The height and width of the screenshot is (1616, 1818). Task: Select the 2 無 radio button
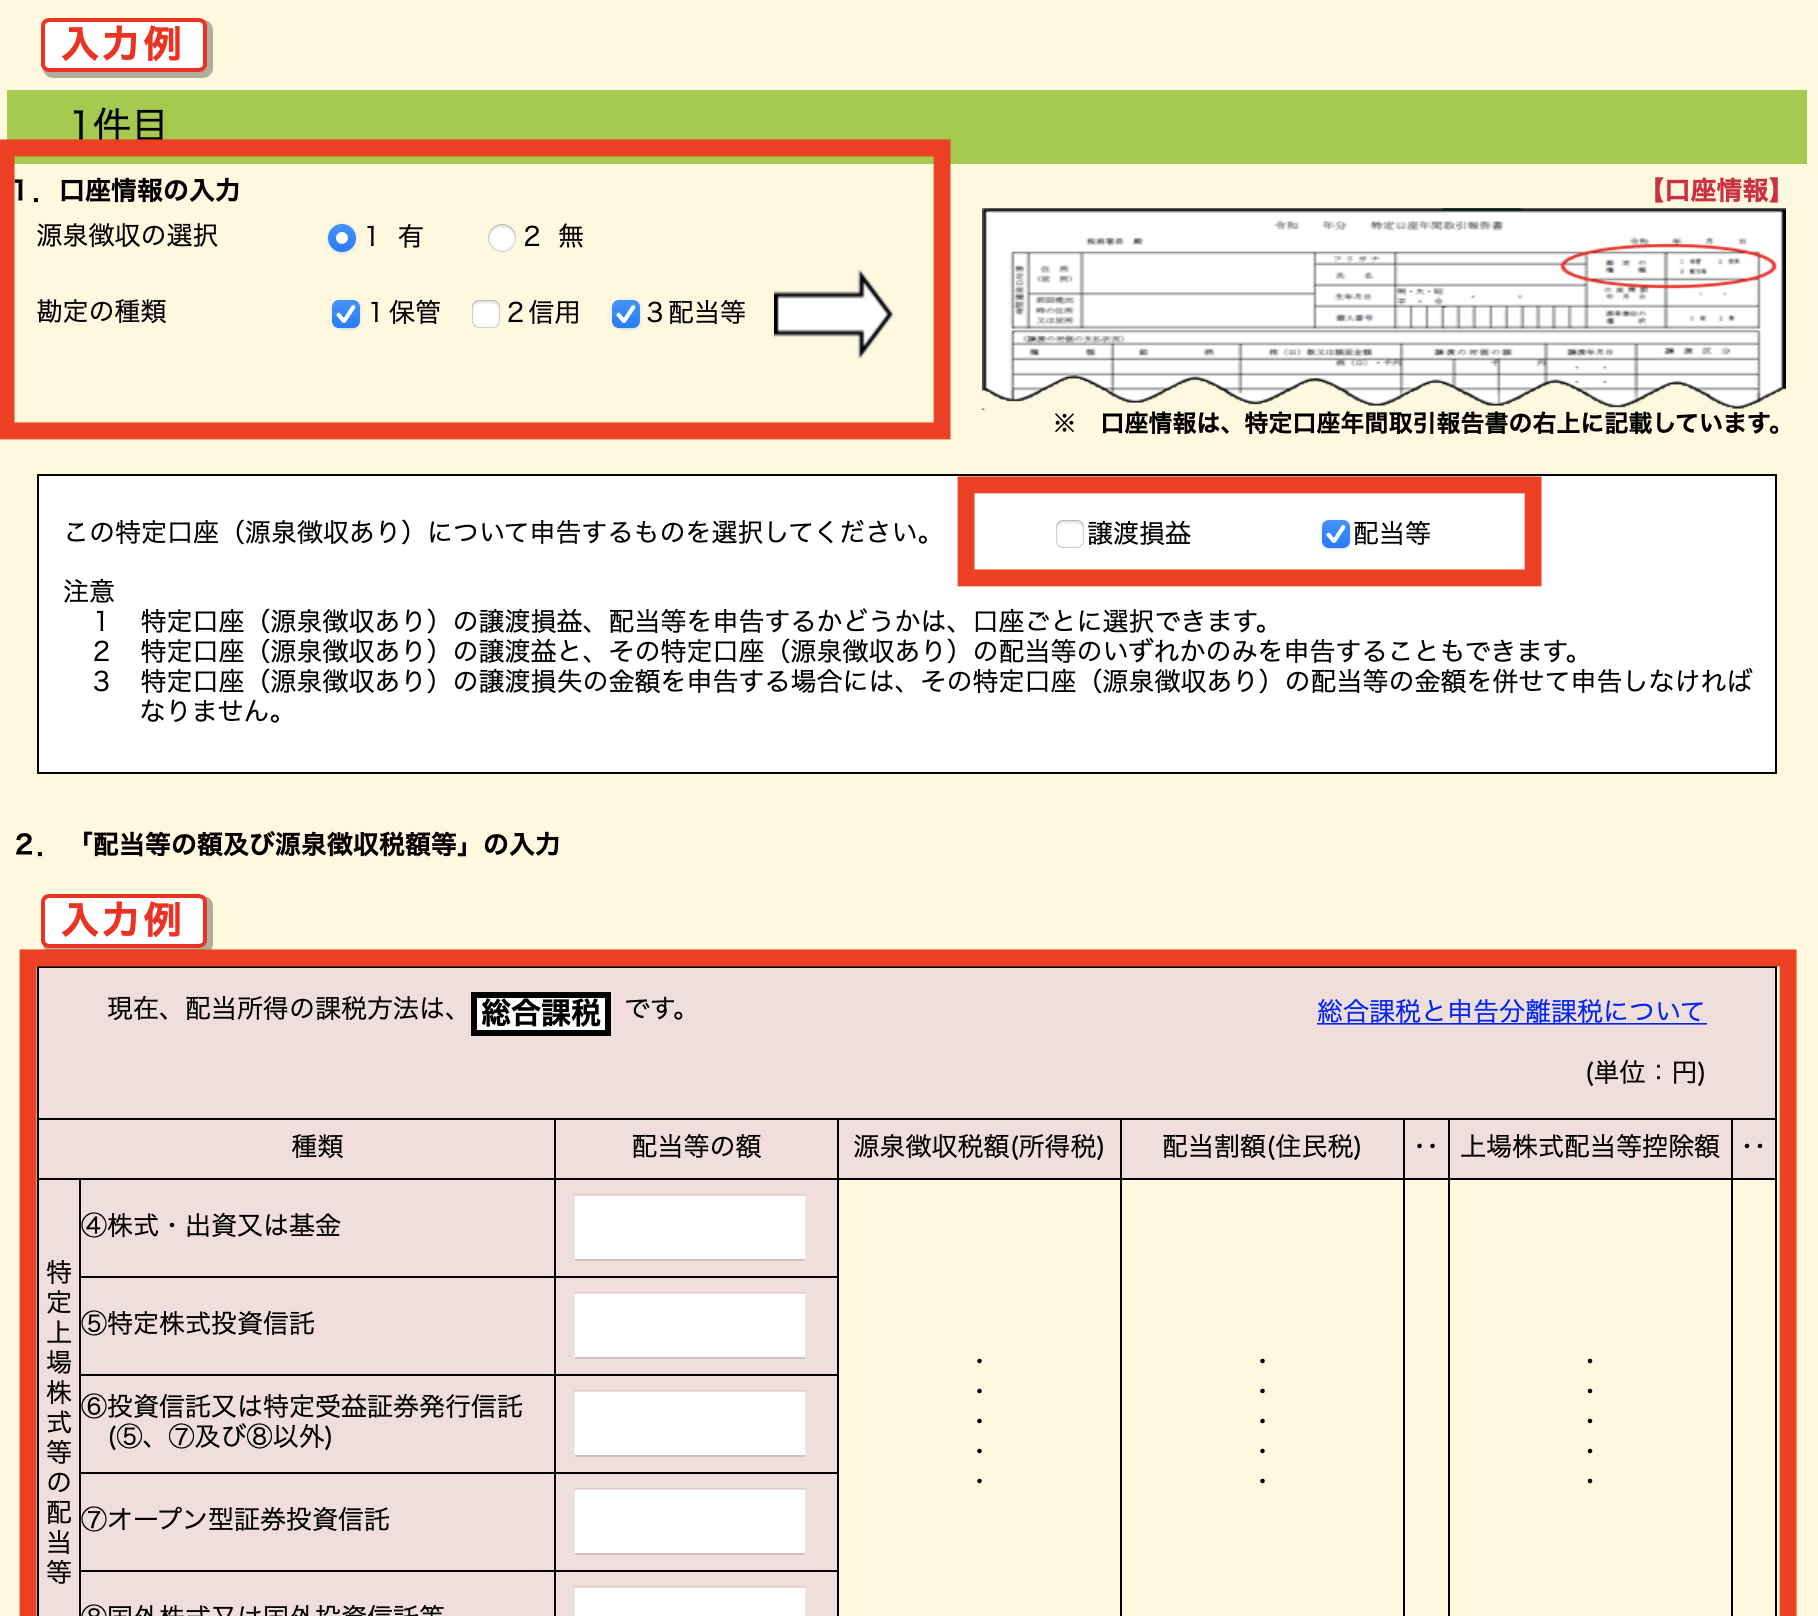click(x=503, y=238)
